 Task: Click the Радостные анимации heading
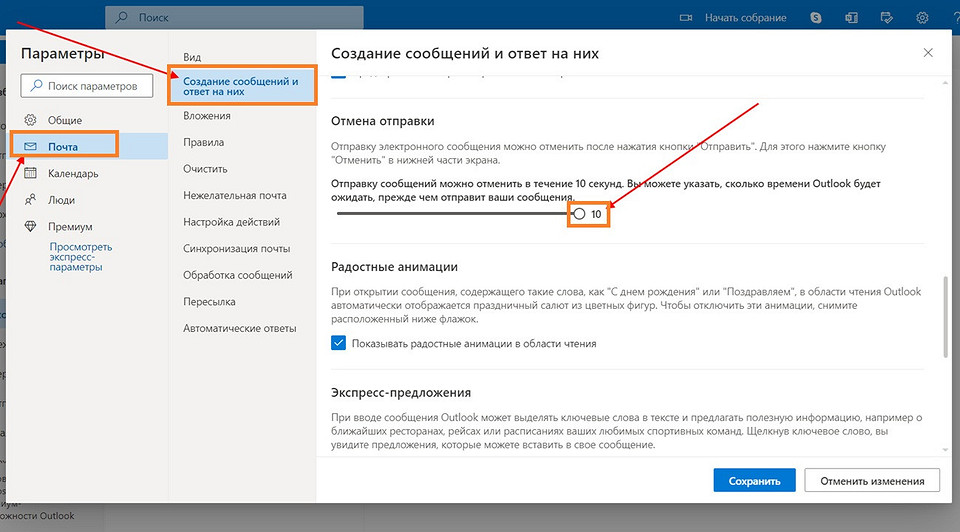394,266
